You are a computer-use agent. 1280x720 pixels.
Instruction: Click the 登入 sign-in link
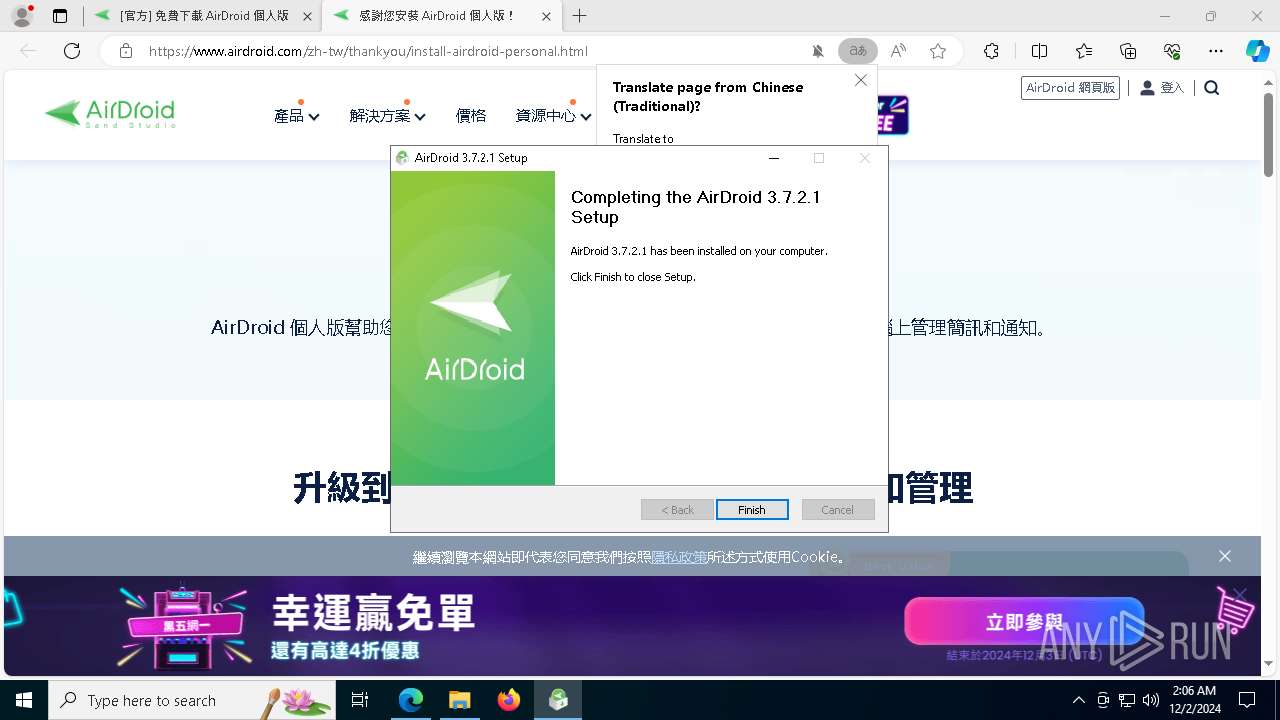click(x=1163, y=88)
